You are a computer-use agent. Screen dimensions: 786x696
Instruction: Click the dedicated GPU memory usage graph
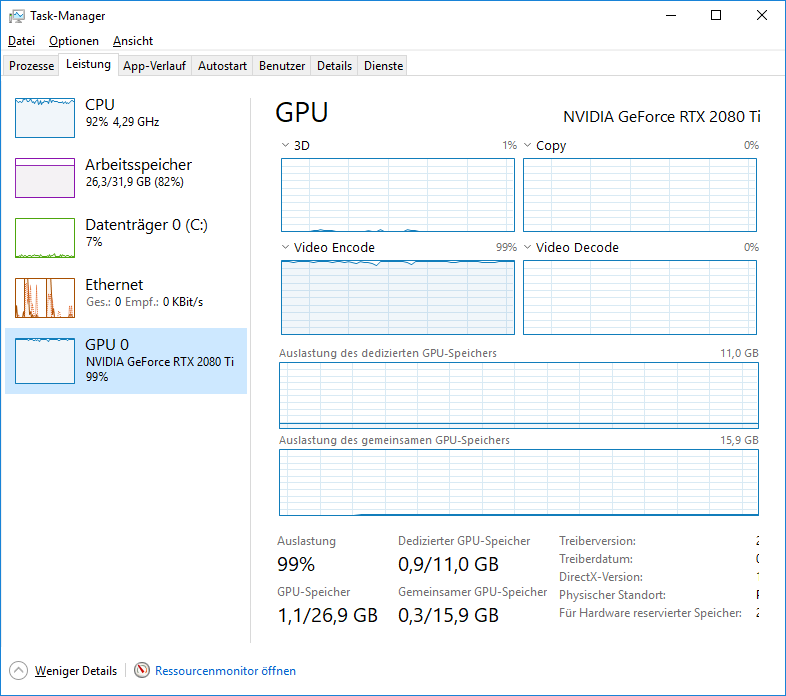518,395
